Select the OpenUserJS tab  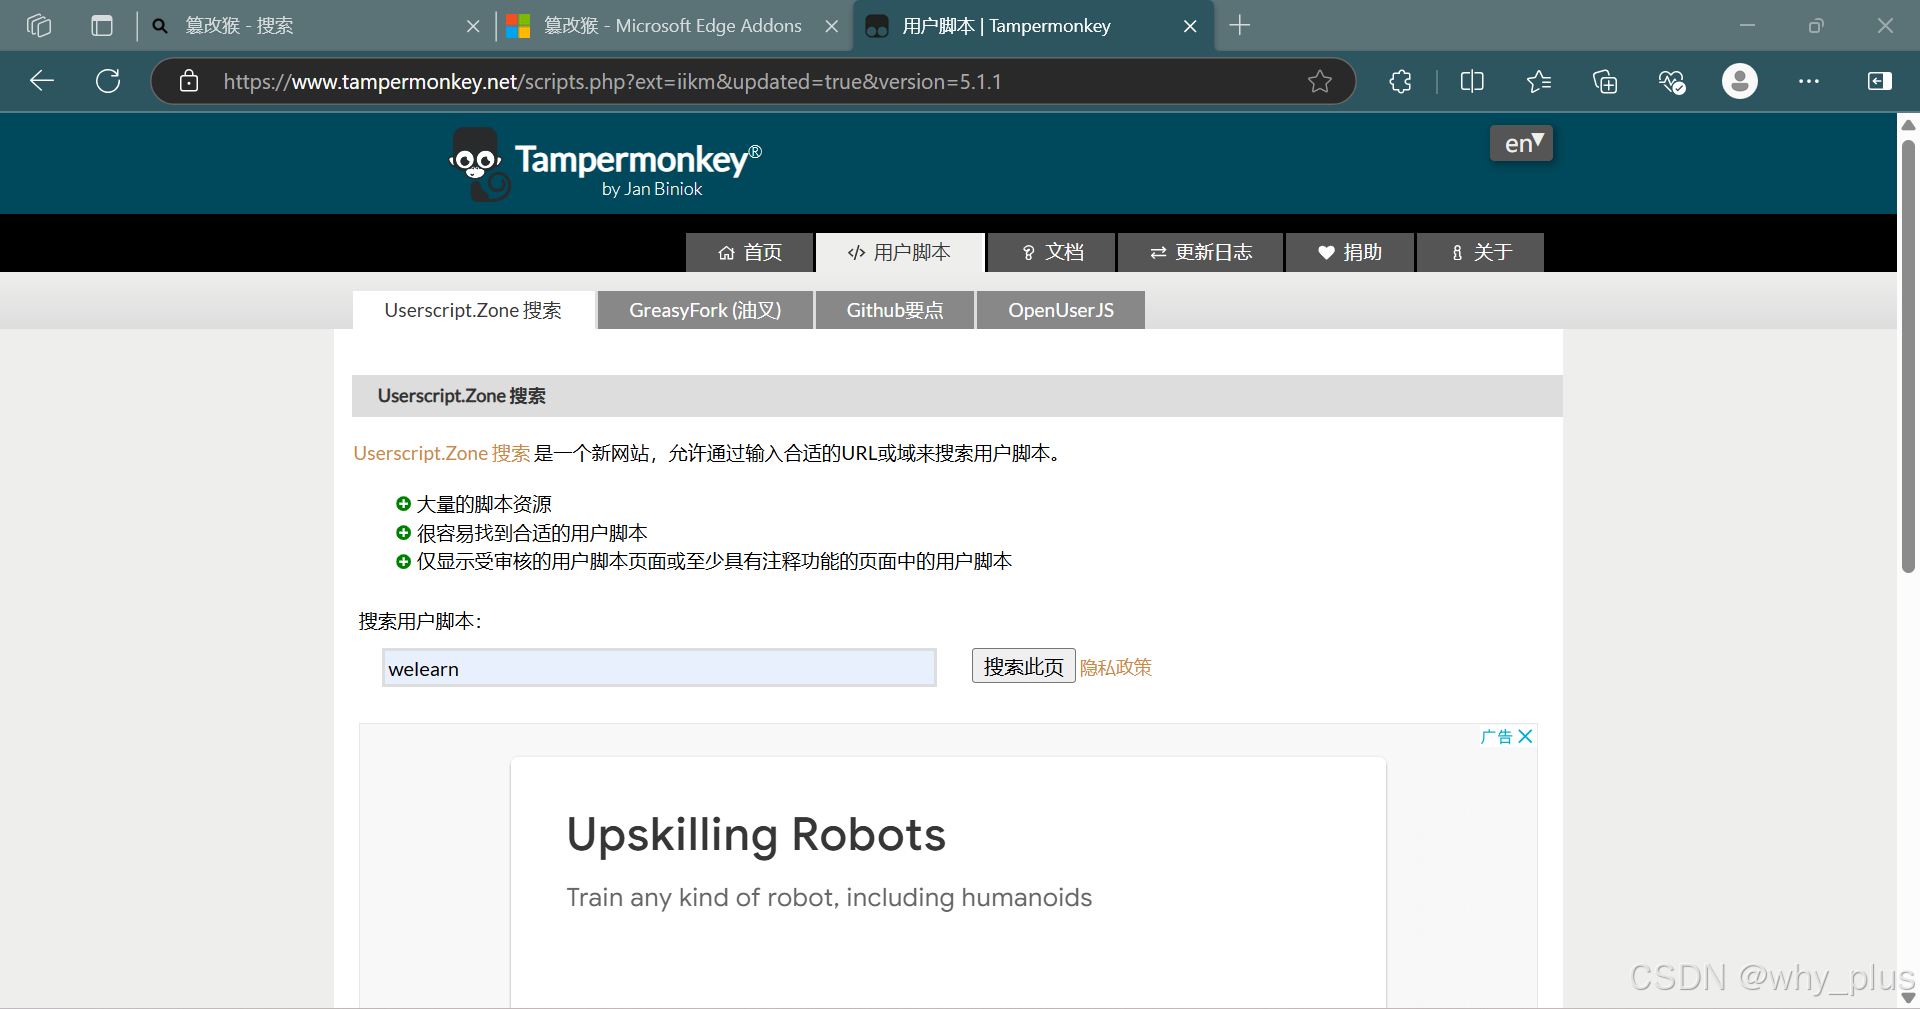pos(1061,310)
